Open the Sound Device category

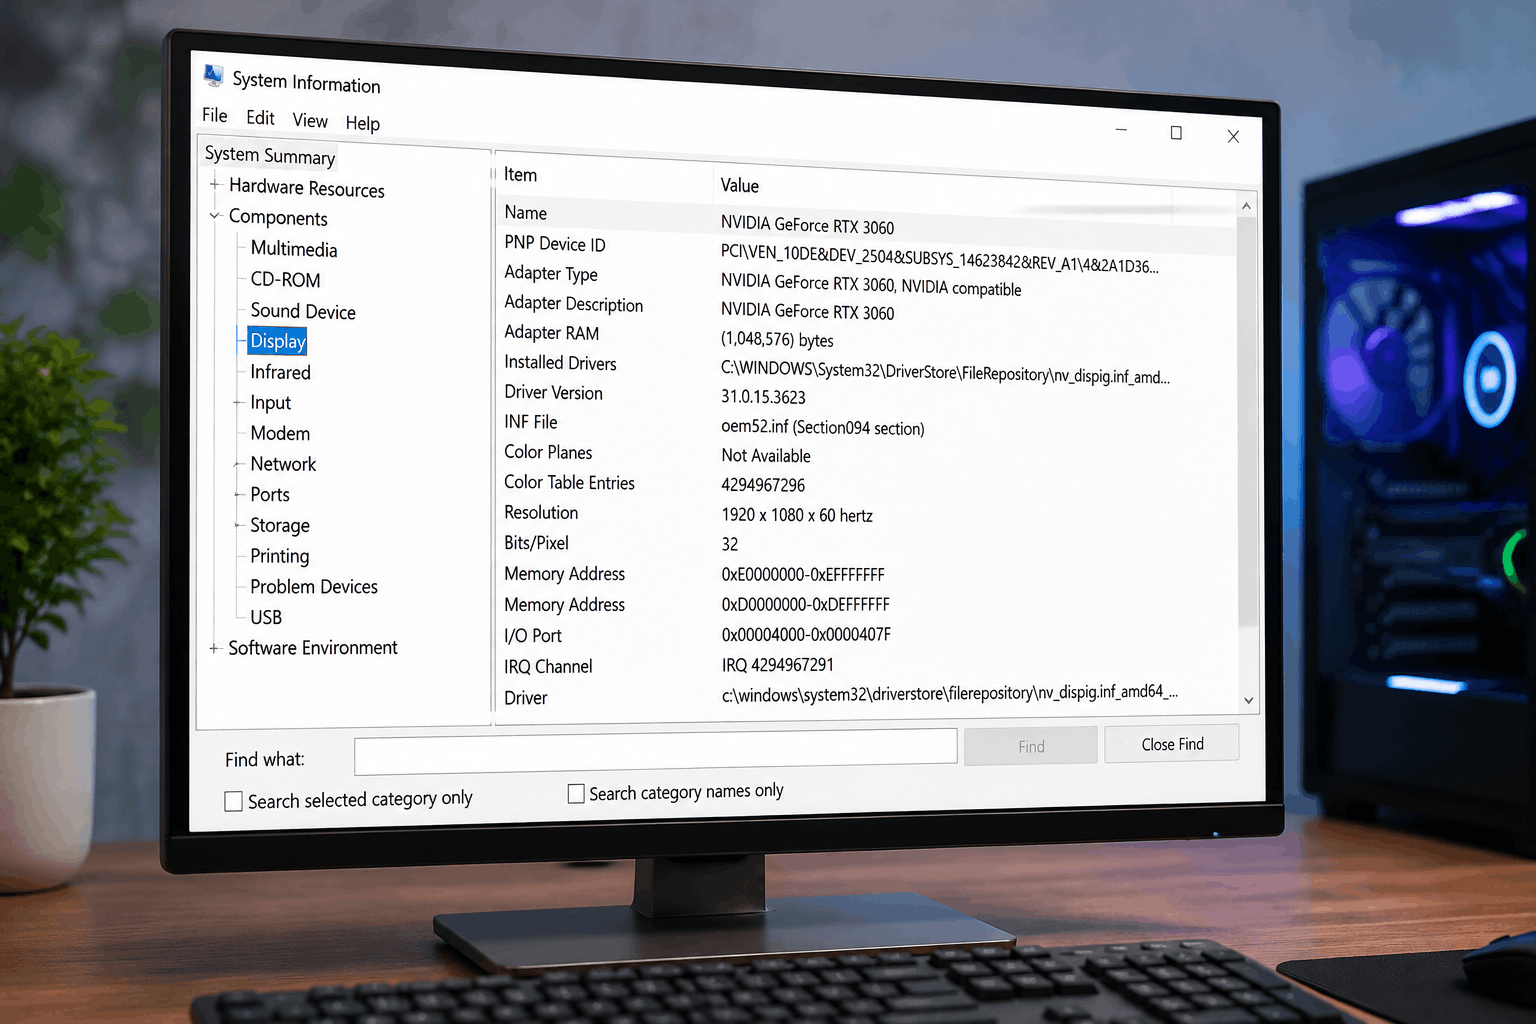(303, 311)
